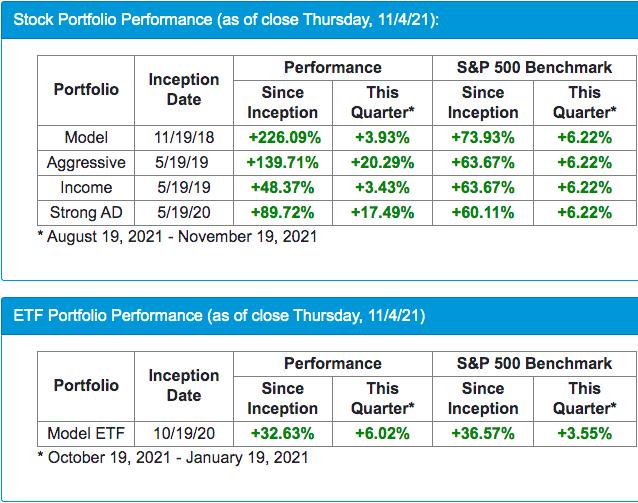
Task: Click the +226.09% since inception value
Action: pos(282,137)
